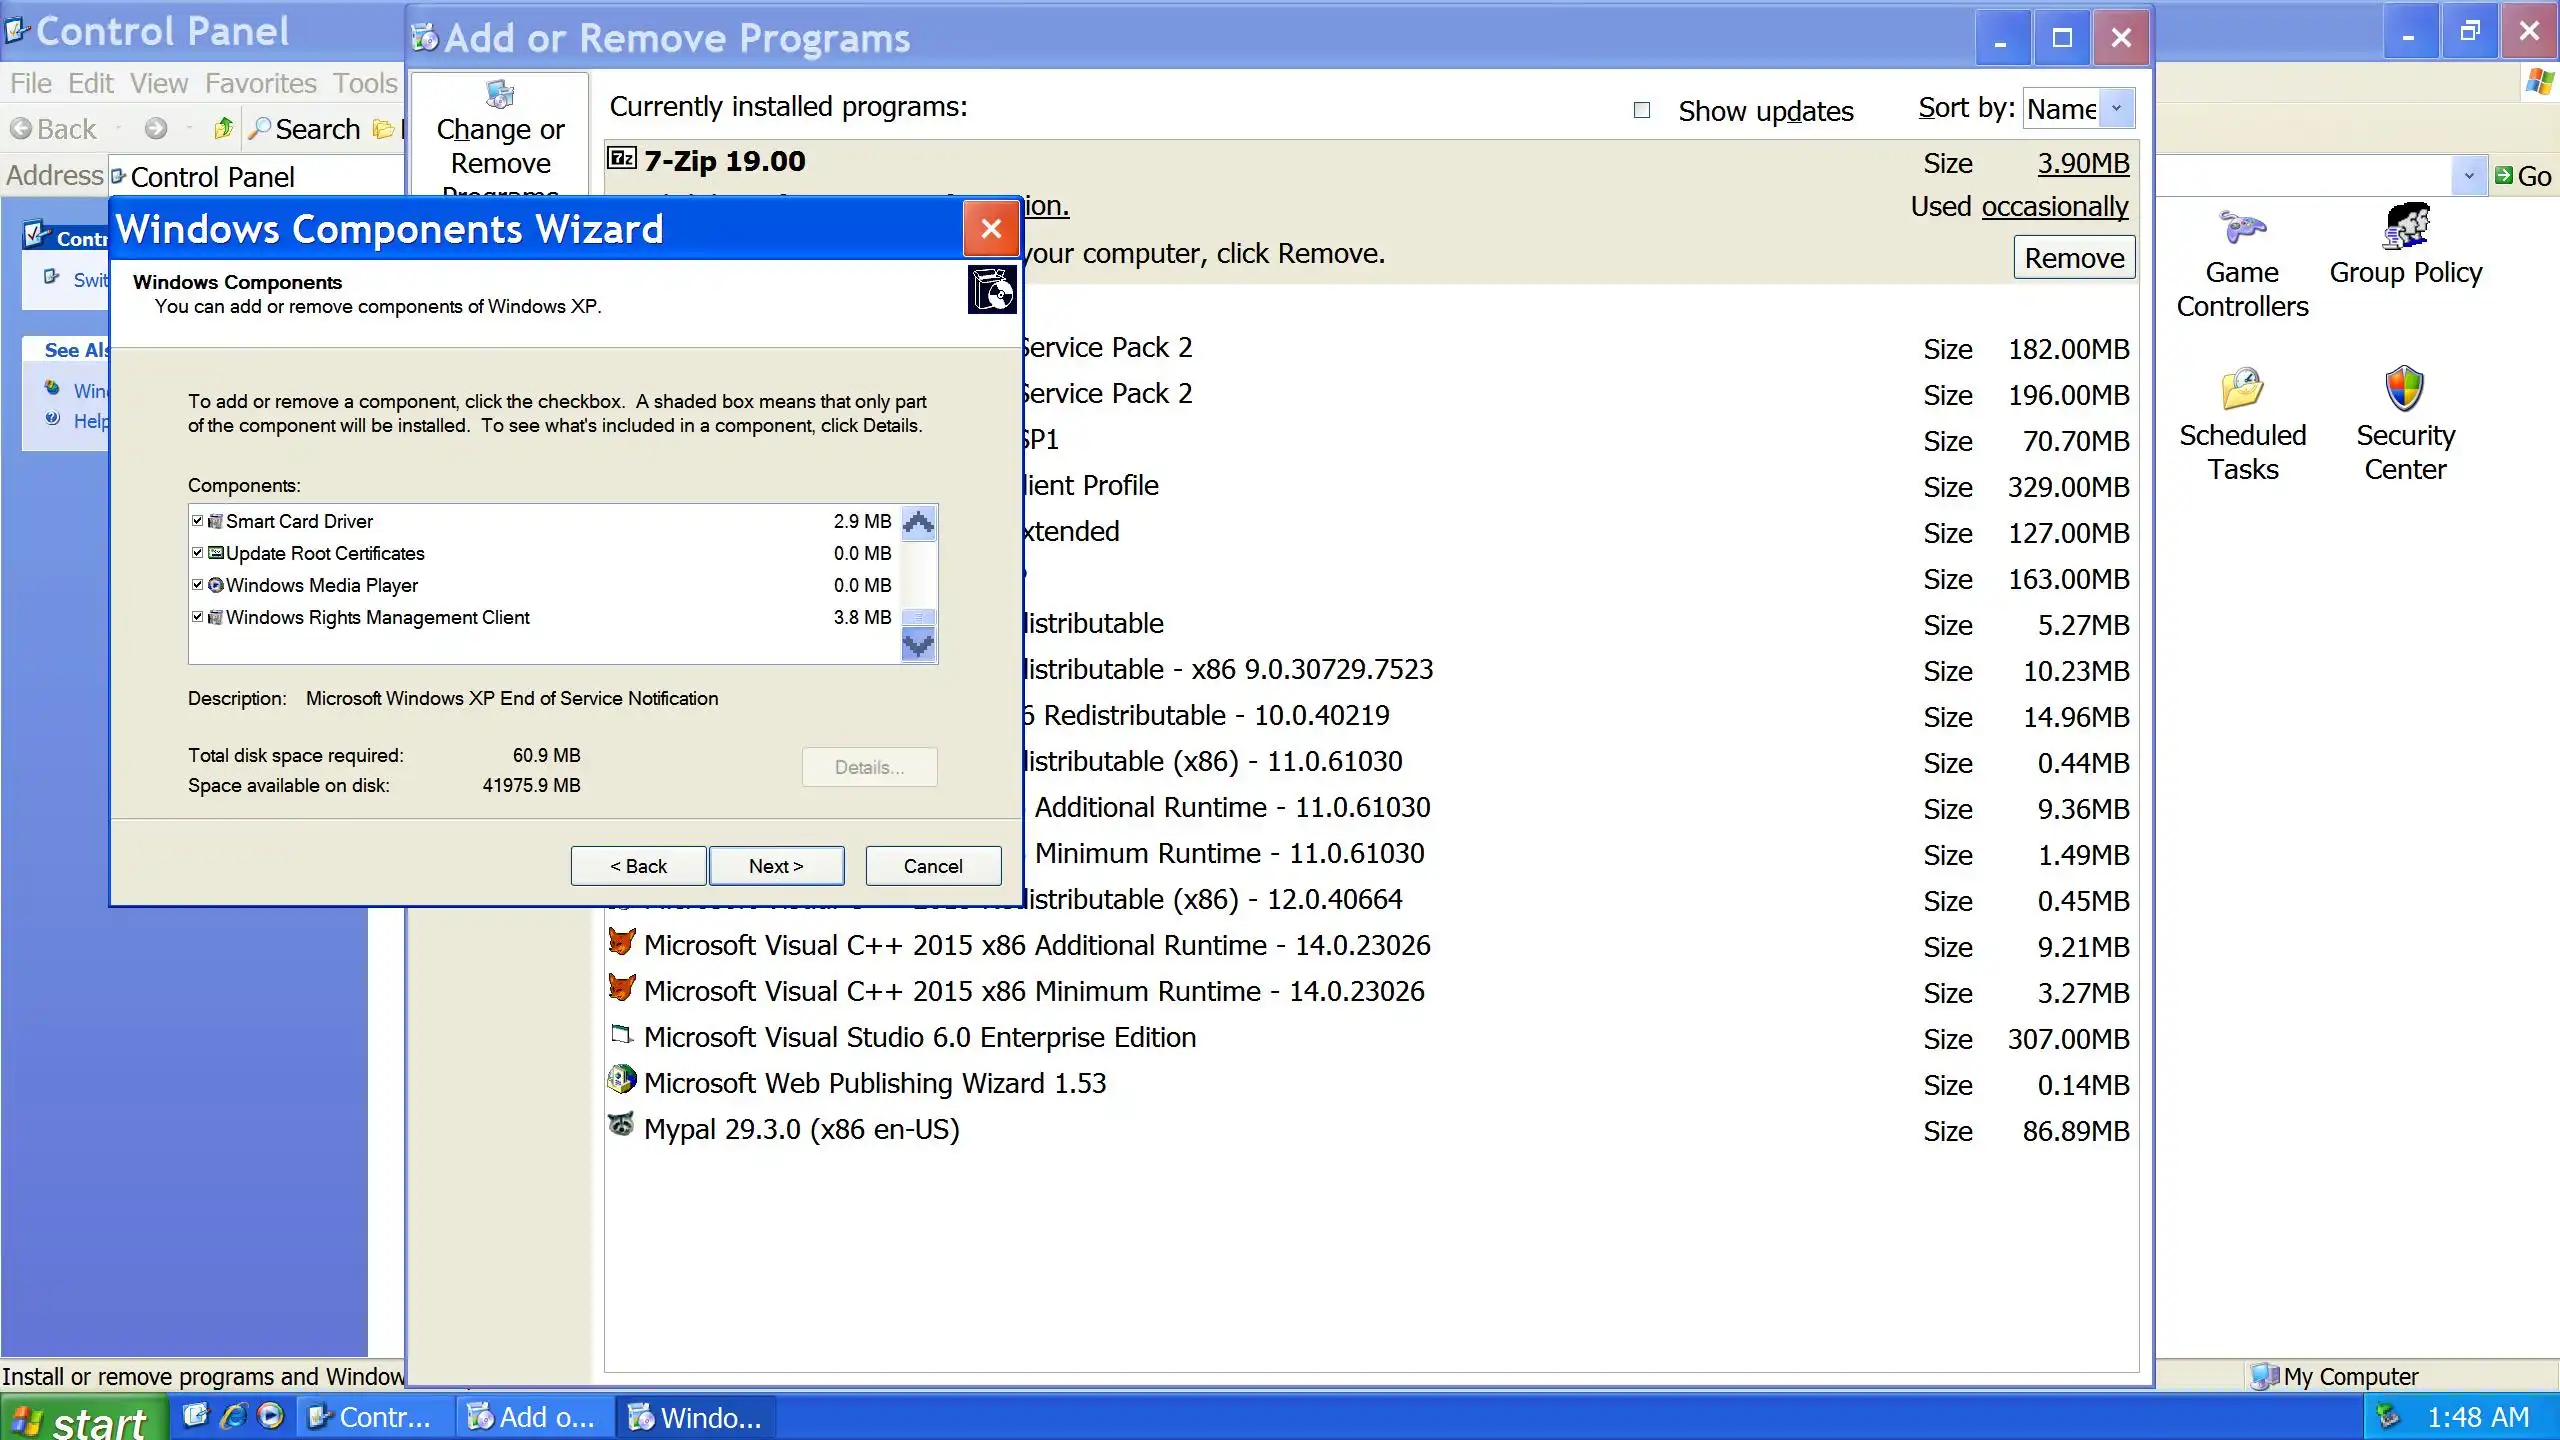
Task: Click the components list scroll-up arrow
Action: pos(918,522)
